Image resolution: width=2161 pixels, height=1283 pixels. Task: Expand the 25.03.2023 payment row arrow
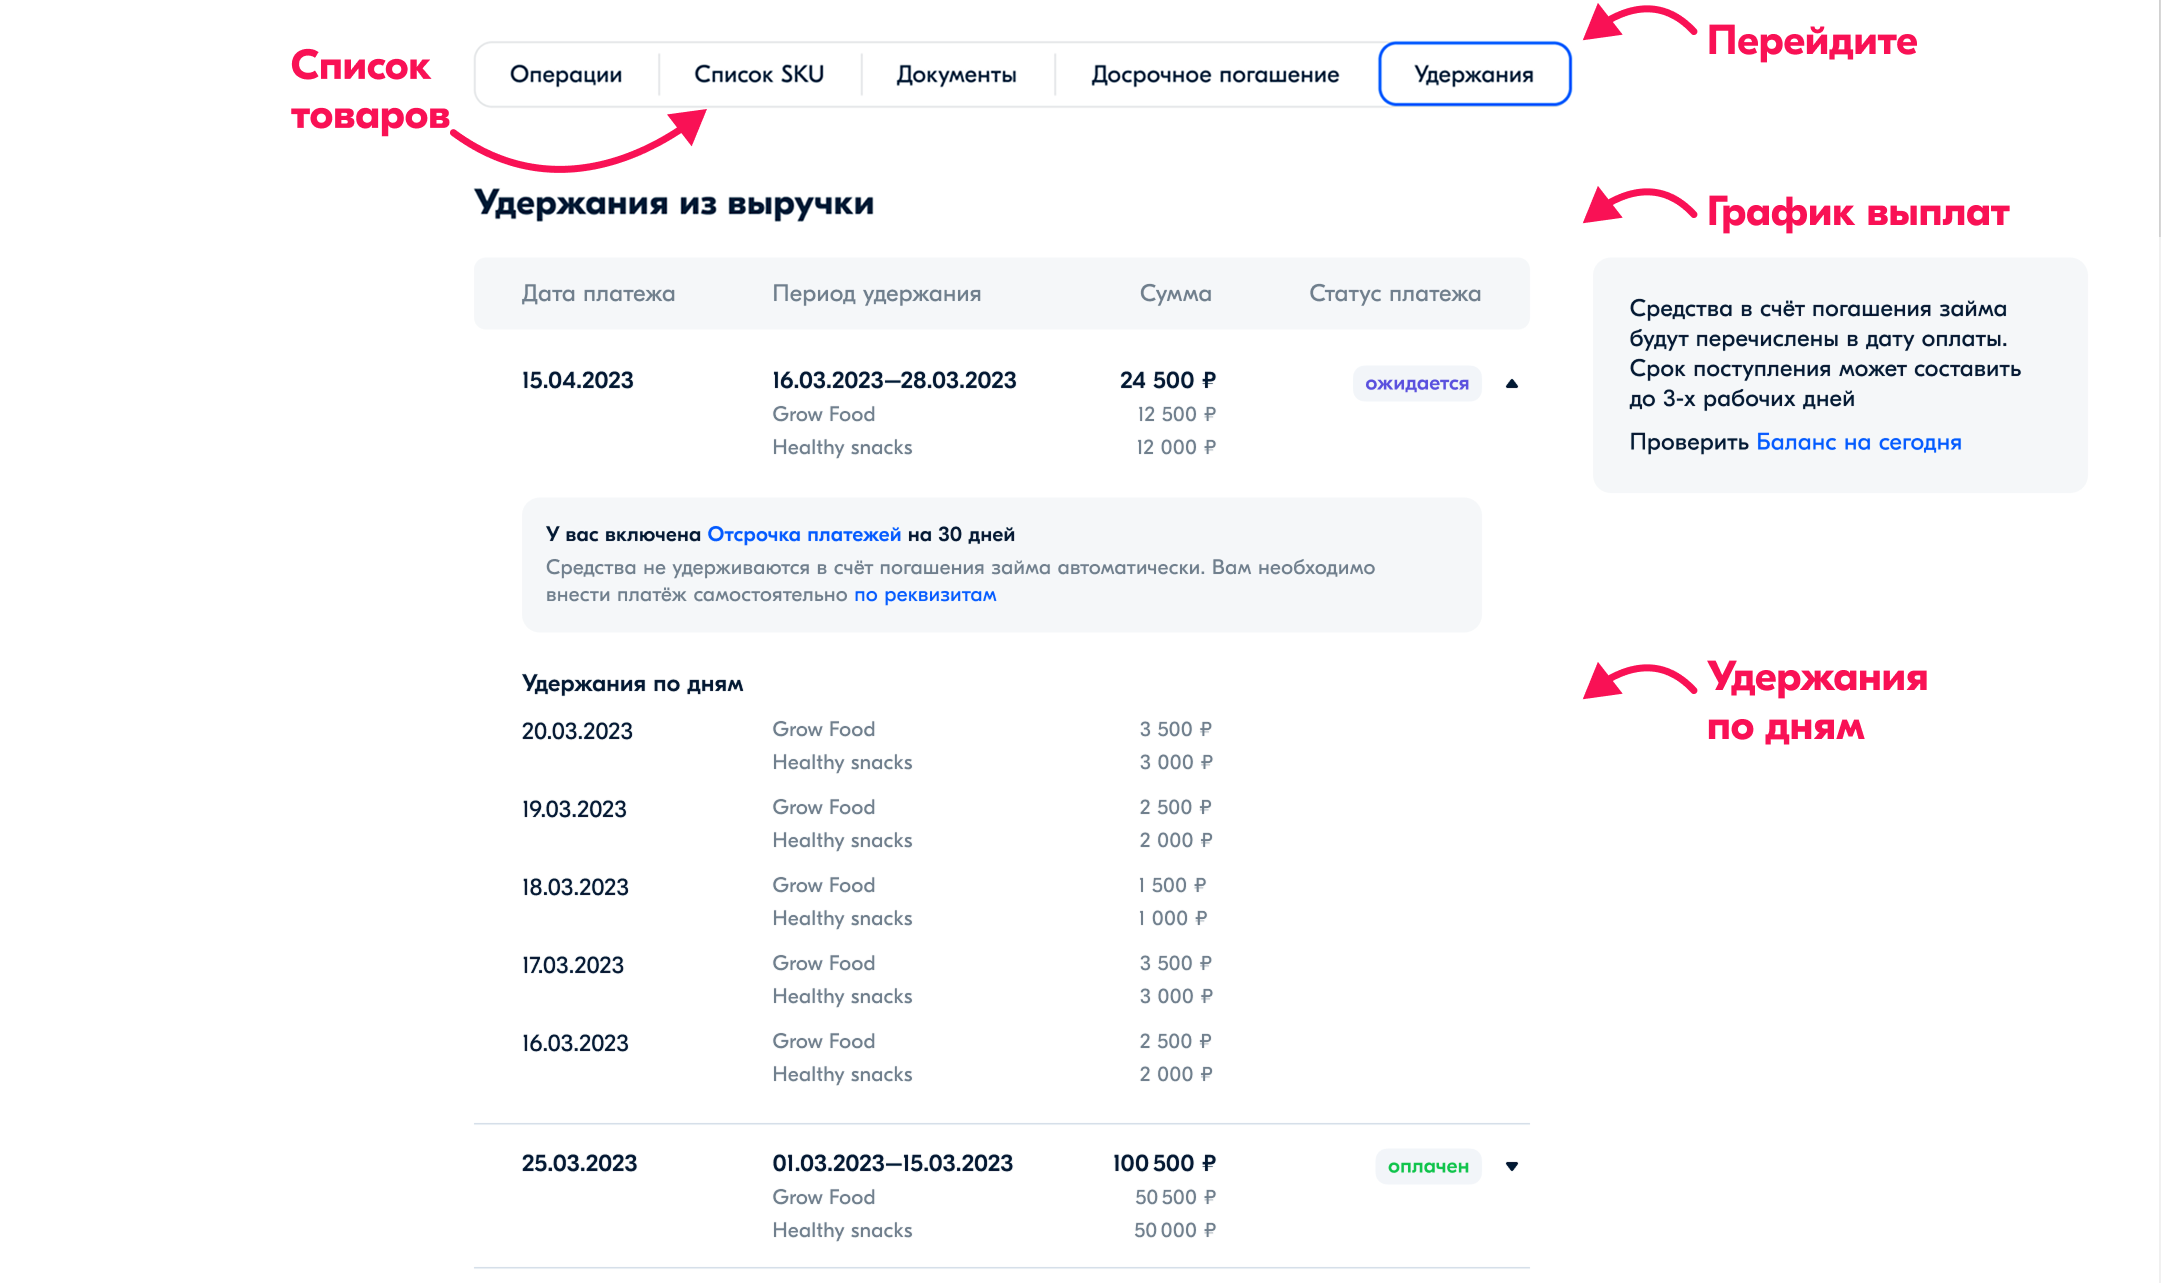coord(1512,1167)
